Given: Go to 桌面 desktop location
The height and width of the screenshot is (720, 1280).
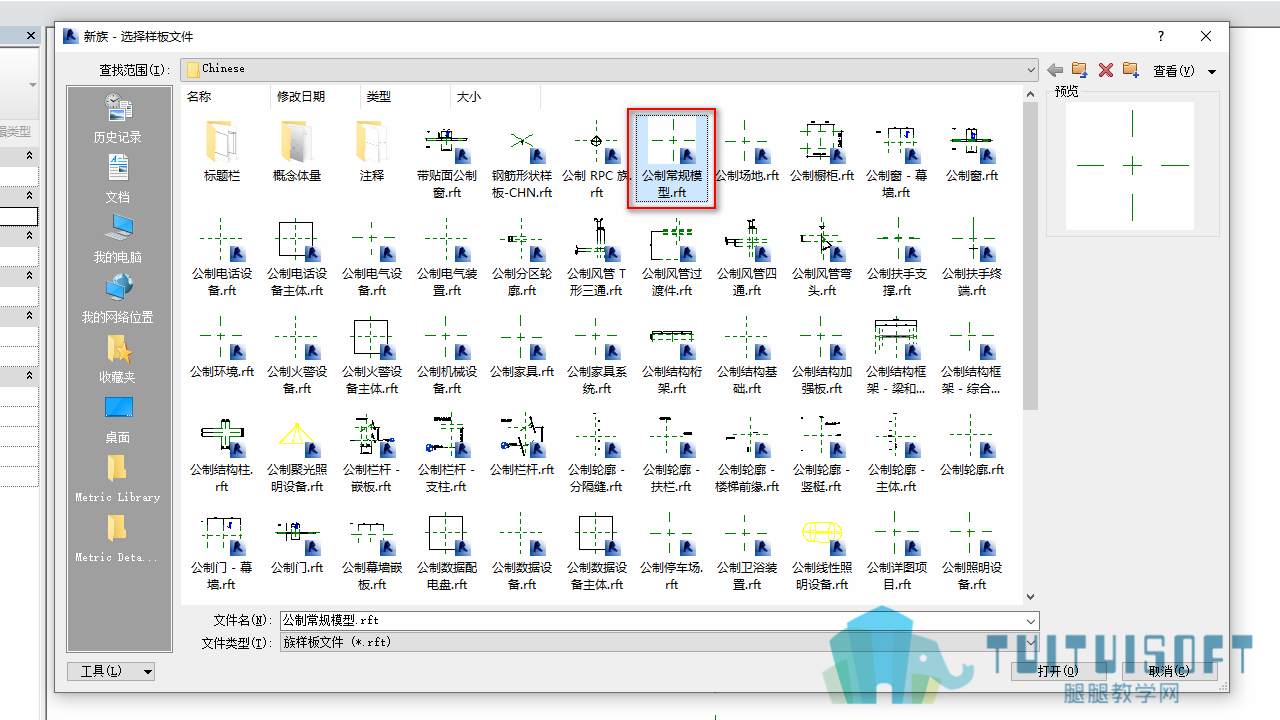Looking at the screenshot, I should 118,418.
